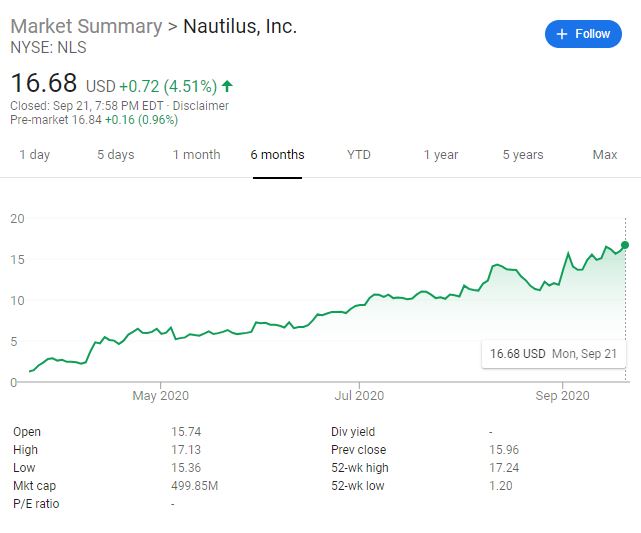Select the 6 months tab
The width and height of the screenshot is (641, 533).
278,155
